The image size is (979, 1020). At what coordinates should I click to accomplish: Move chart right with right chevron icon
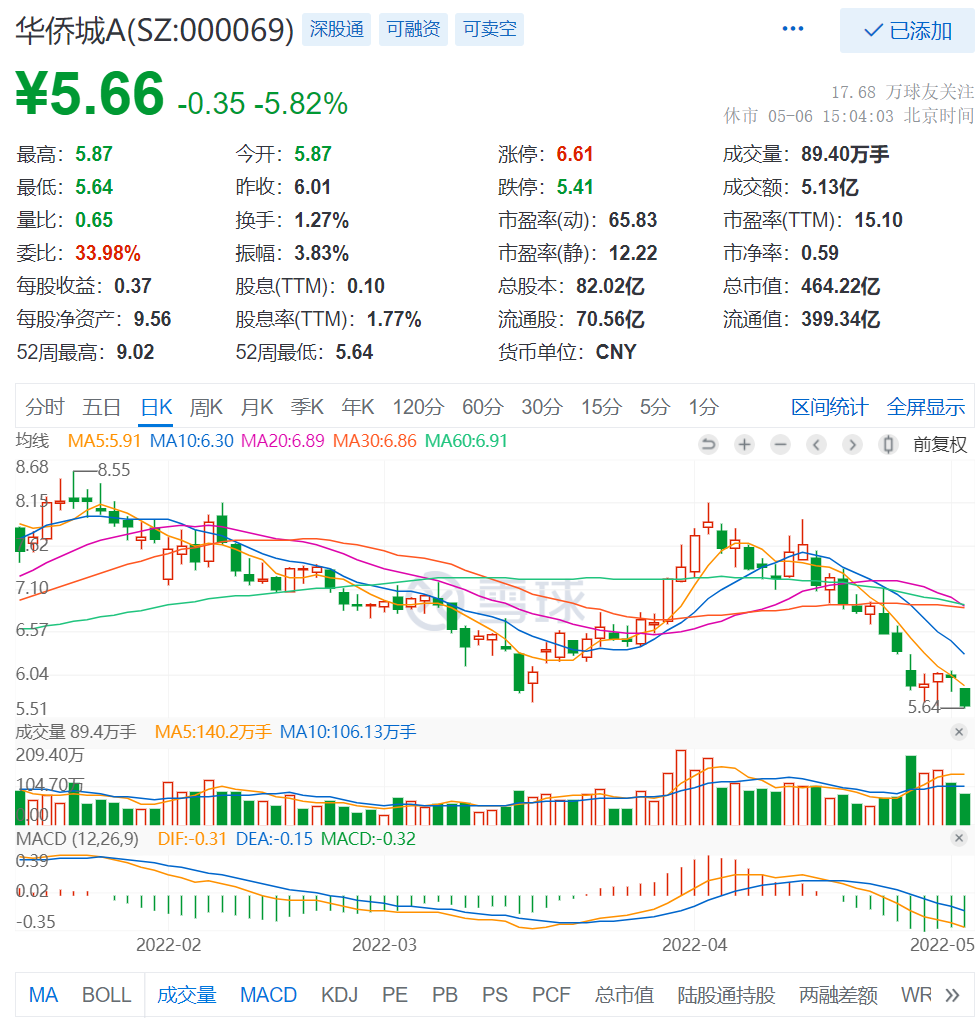852,445
